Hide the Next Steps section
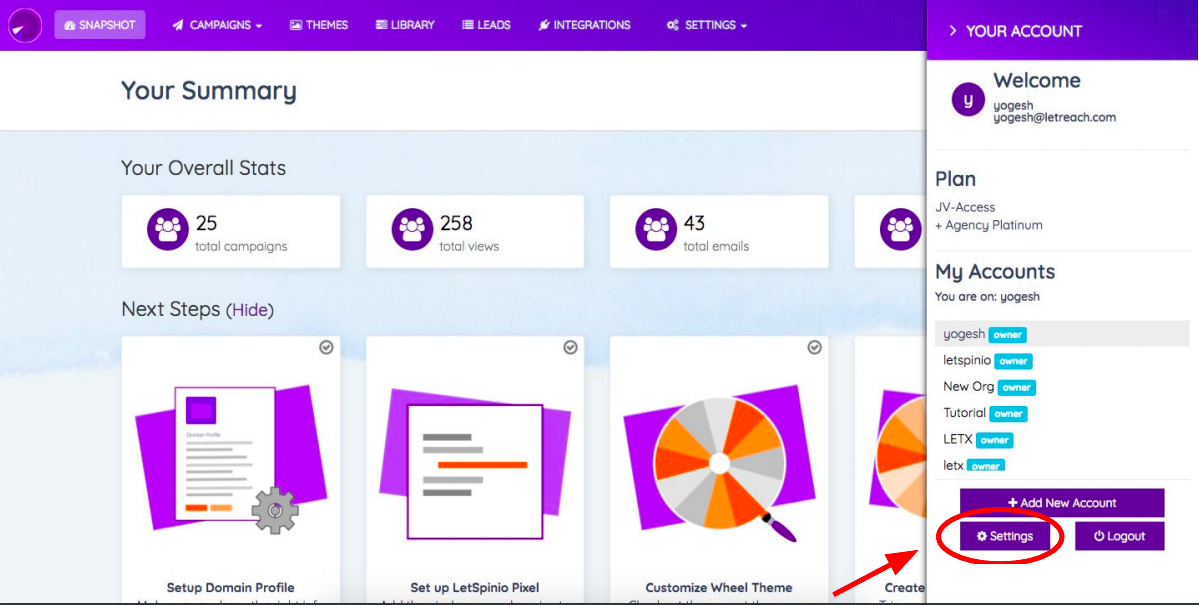The image size is (1199, 605). (x=249, y=310)
